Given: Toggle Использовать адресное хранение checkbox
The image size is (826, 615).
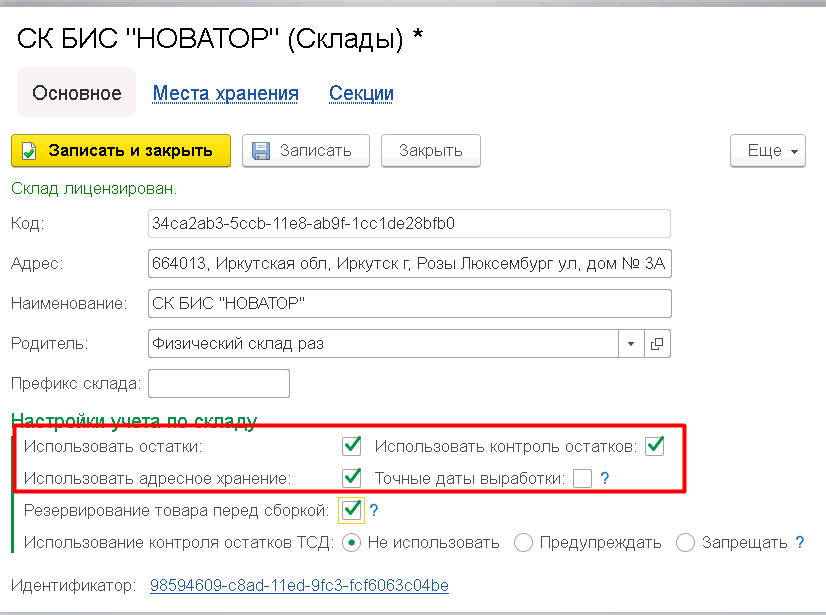Looking at the screenshot, I should coord(351,478).
